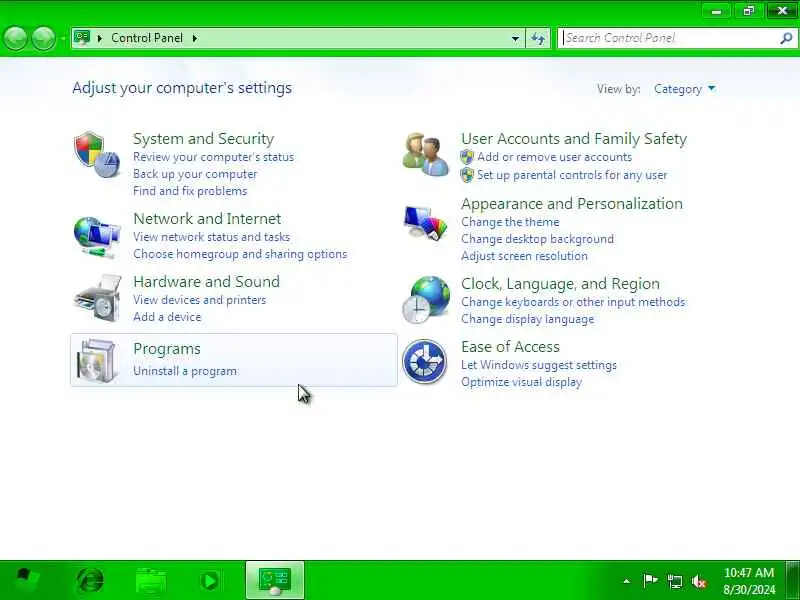Click Change display language
The width and height of the screenshot is (800, 600).
tap(528, 319)
